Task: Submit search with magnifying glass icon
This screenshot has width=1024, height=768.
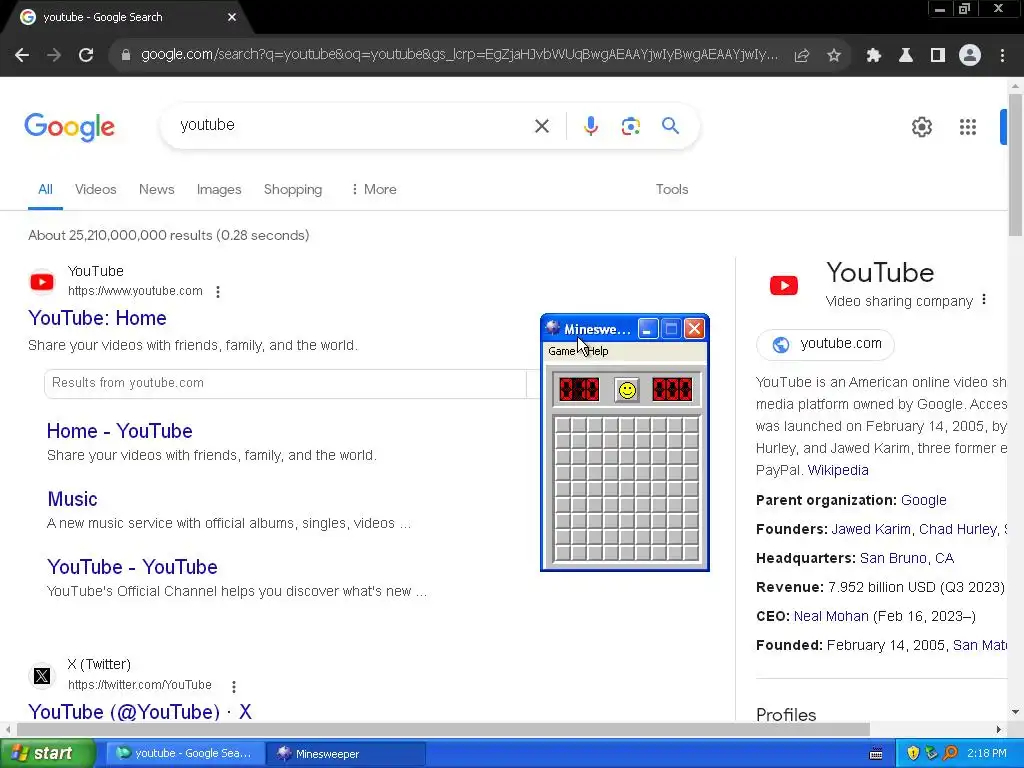Action: click(x=671, y=125)
